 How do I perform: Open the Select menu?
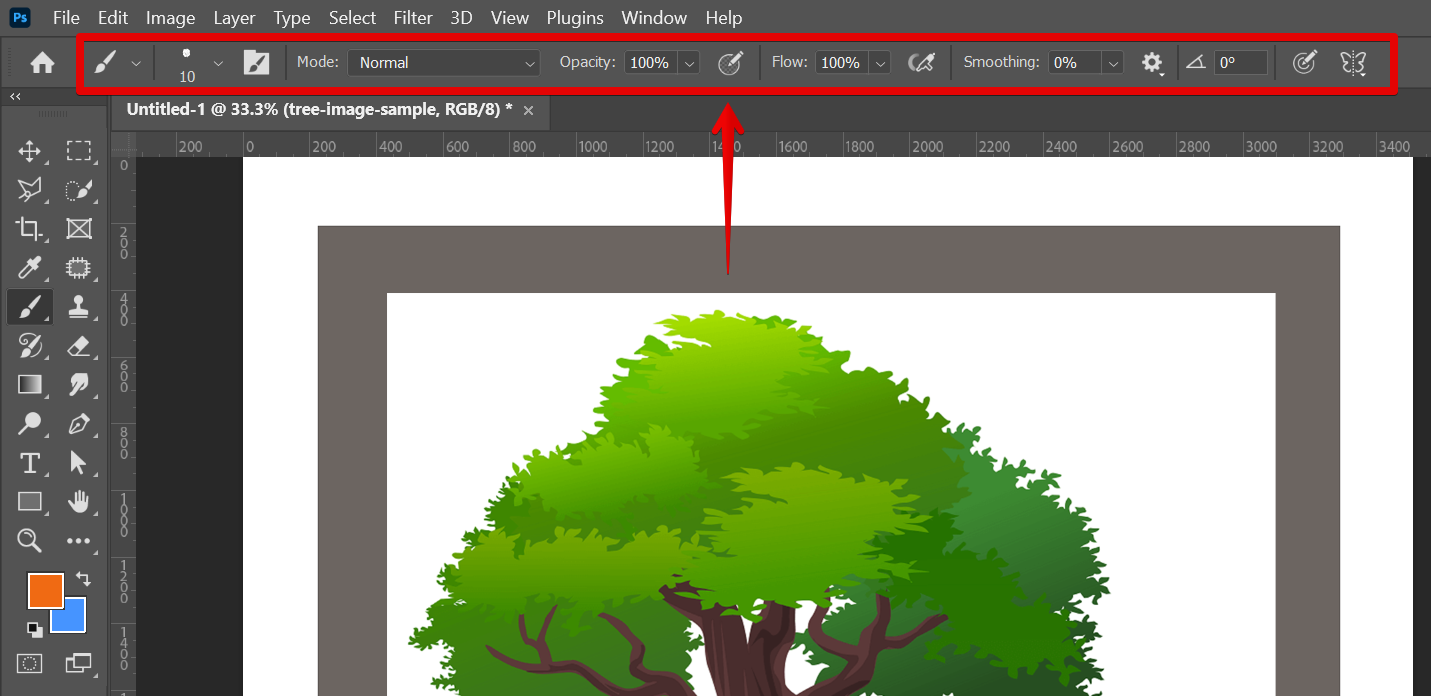[352, 18]
